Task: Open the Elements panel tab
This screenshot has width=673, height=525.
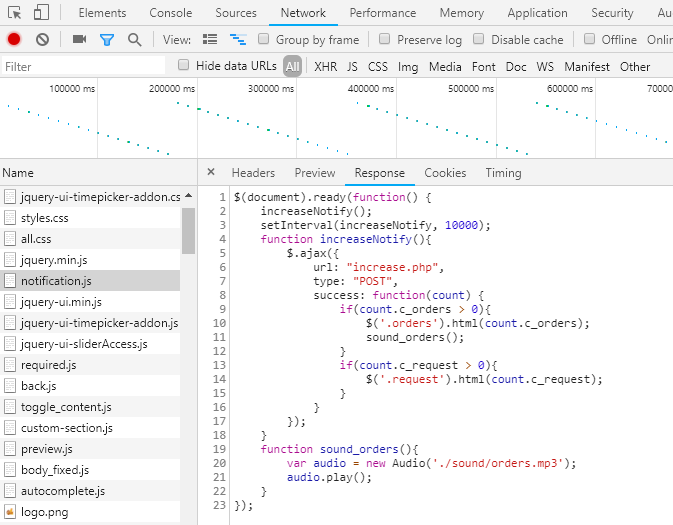Action: 102,13
